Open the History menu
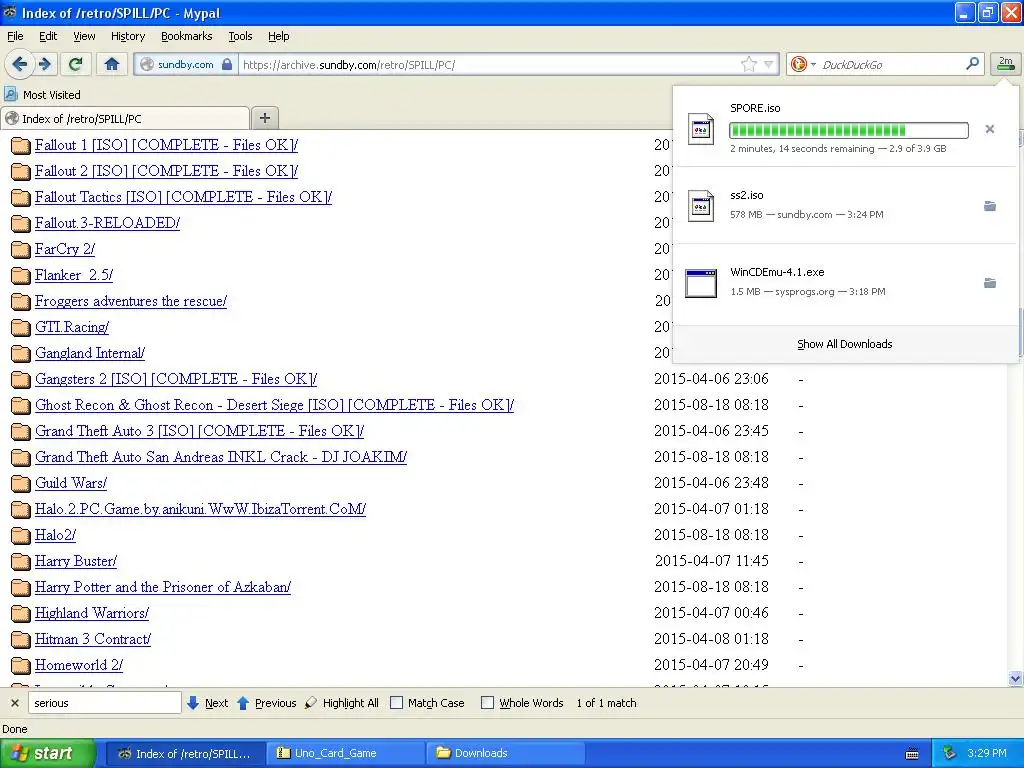This screenshot has width=1024, height=768. pyautogui.click(x=128, y=36)
